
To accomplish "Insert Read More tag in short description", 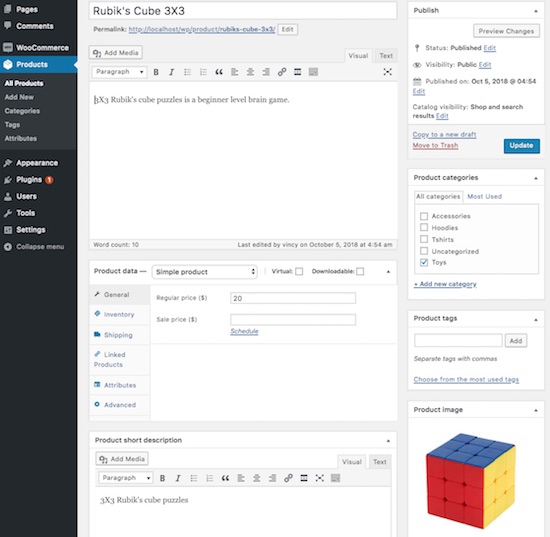I will [x=304, y=478].
